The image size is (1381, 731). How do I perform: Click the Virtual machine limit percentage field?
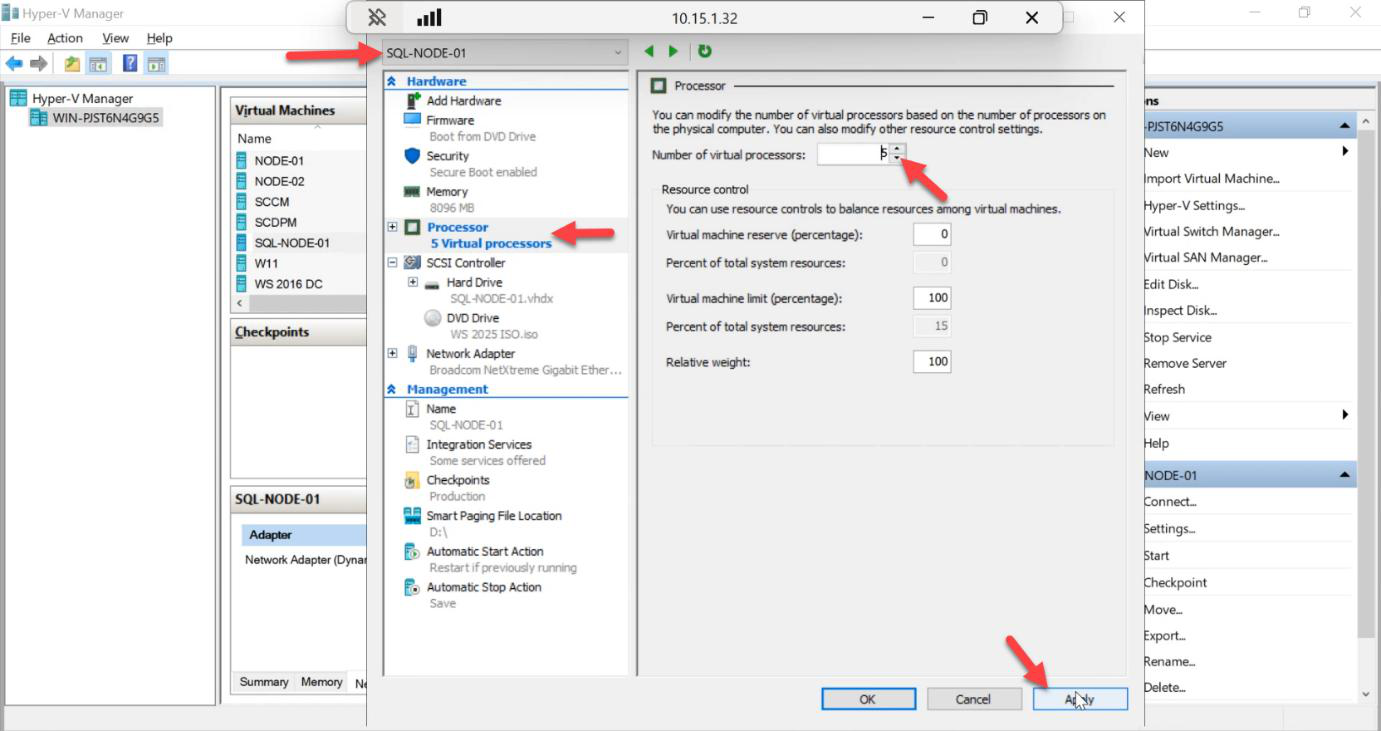tap(932, 298)
